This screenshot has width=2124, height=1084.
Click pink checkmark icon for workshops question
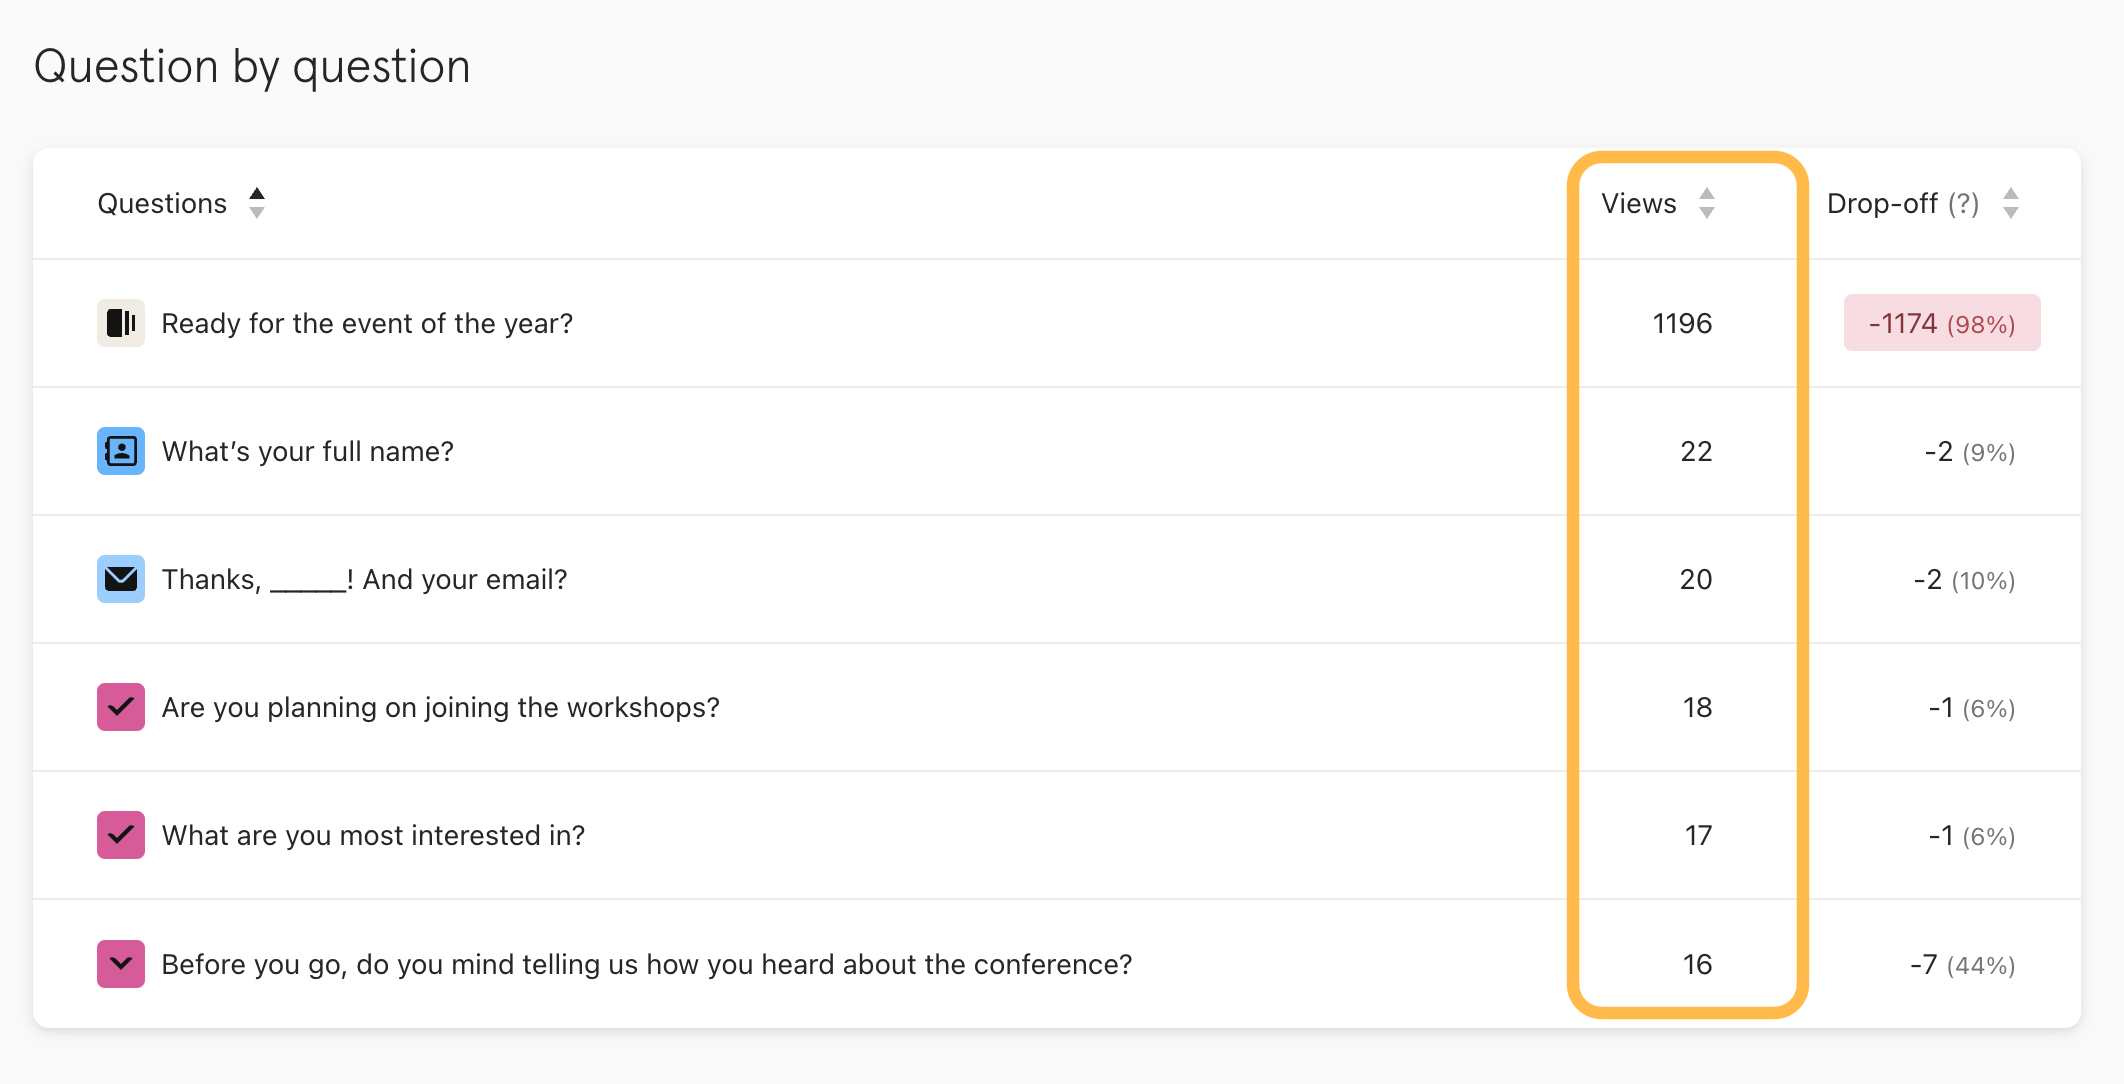pyautogui.click(x=120, y=707)
